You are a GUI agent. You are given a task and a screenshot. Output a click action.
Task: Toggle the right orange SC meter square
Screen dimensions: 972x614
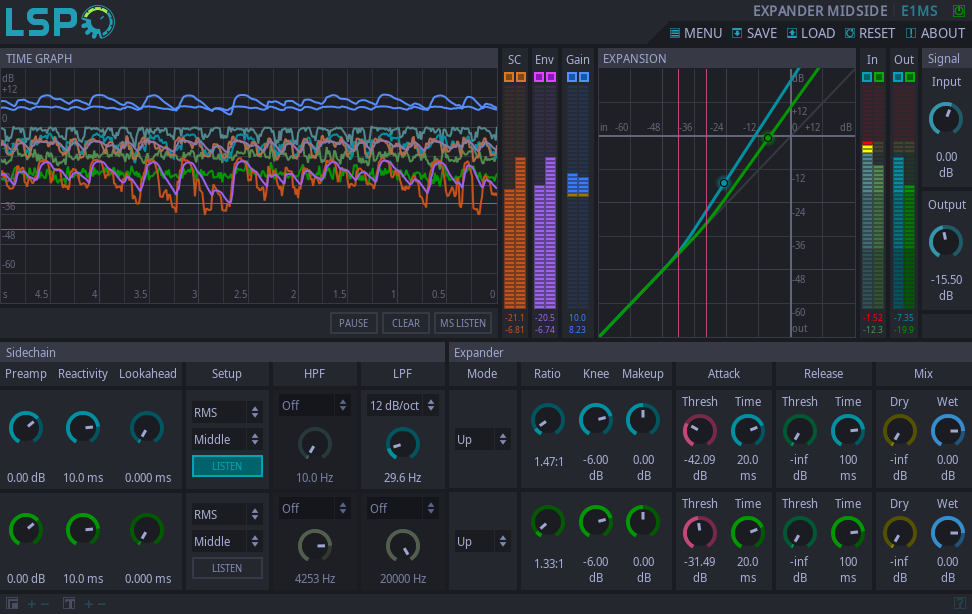click(521, 77)
